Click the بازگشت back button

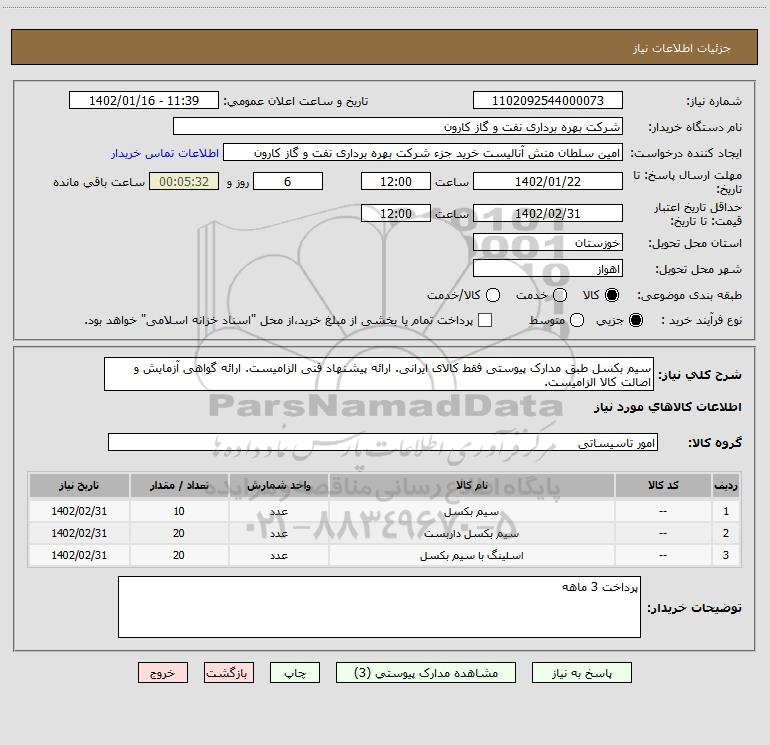(x=229, y=673)
